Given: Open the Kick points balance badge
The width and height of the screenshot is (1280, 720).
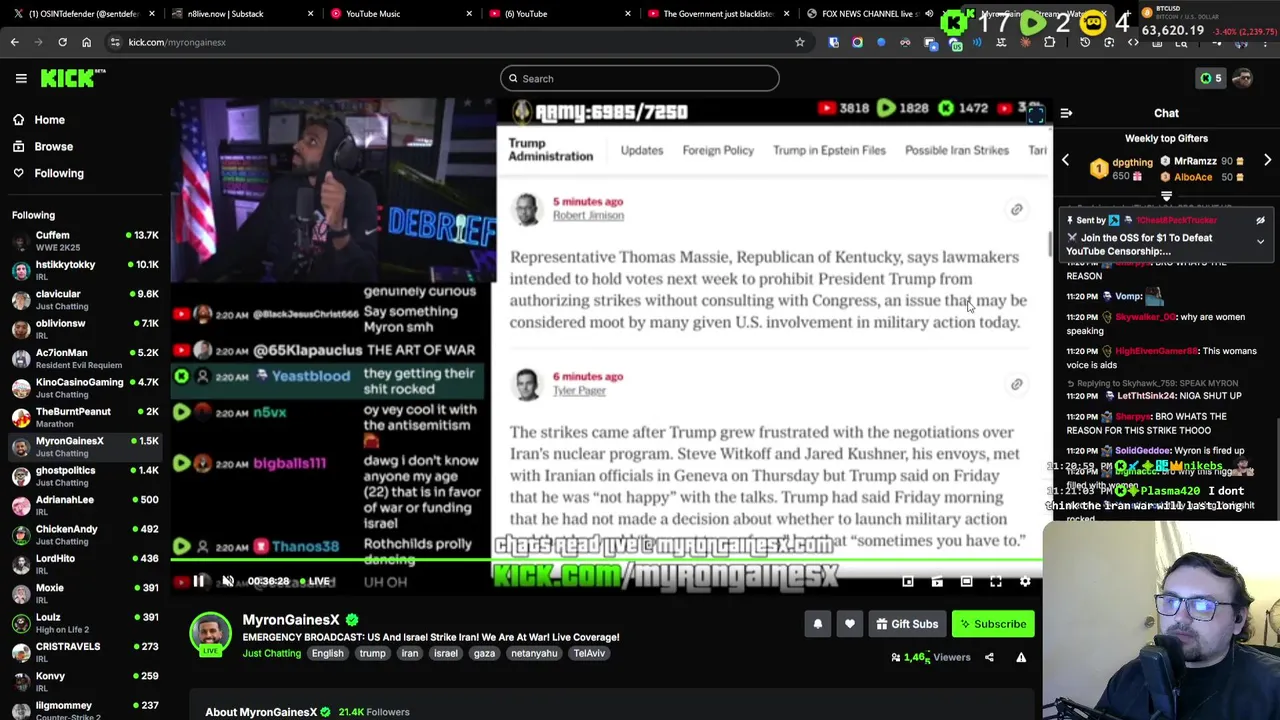Looking at the screenshot, I should [1210, 78].
